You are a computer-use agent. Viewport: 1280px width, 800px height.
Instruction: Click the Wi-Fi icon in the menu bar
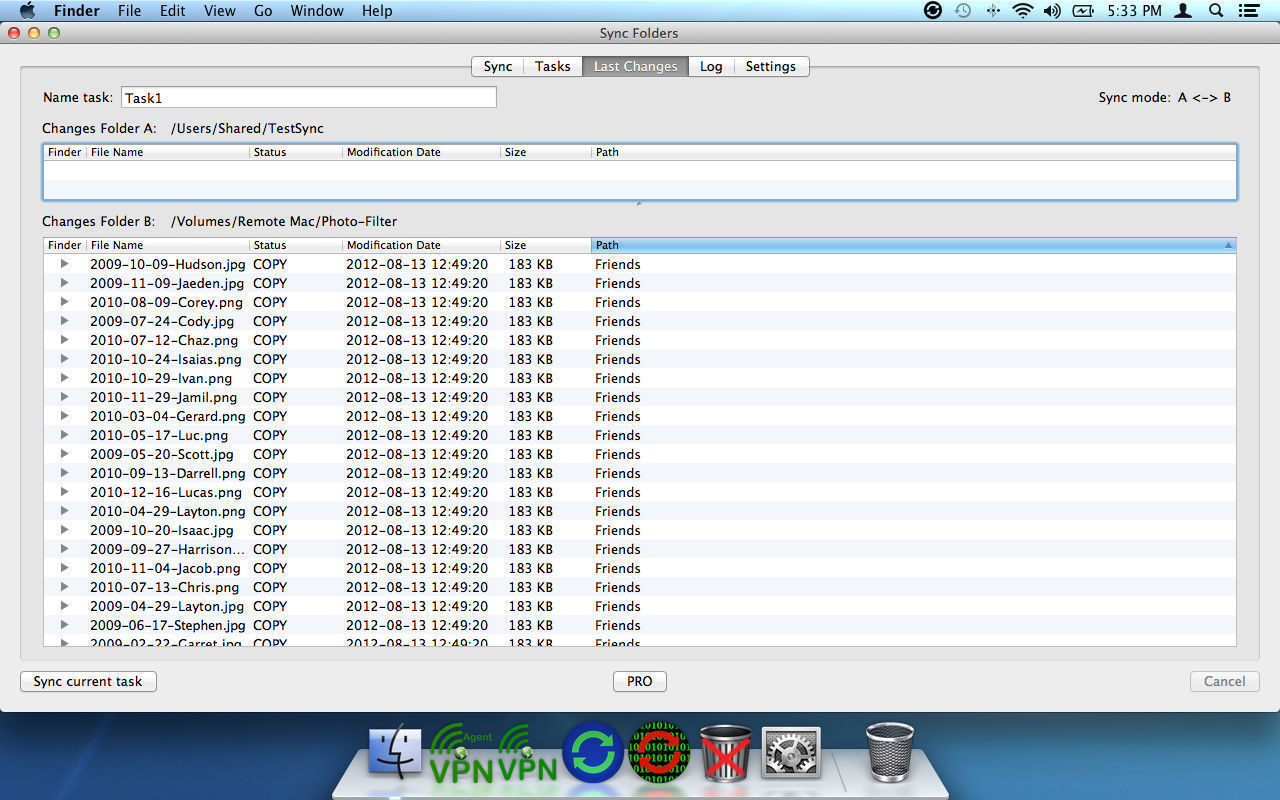pos(1021,11)
